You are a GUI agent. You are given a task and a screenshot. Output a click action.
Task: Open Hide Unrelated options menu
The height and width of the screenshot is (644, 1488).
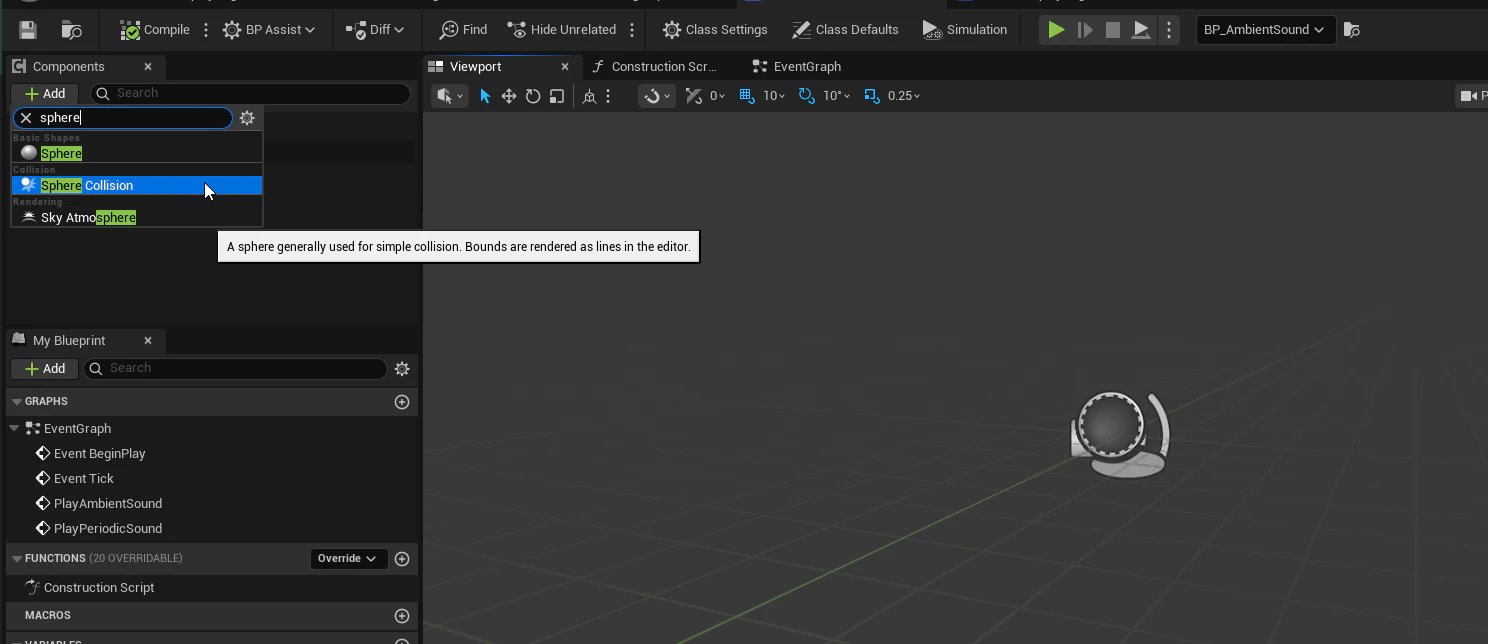tap(632, 30)
